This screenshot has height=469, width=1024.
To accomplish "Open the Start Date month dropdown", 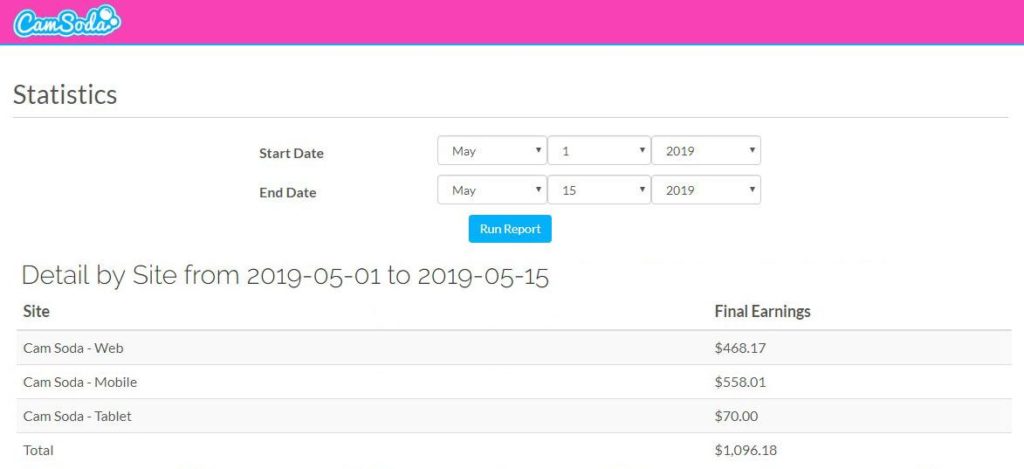I will tap(492, 150).
